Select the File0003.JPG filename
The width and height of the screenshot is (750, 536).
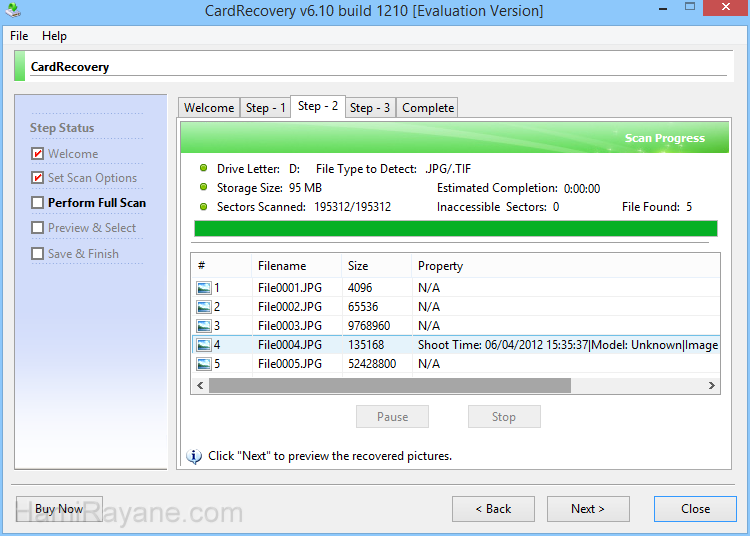pos(290,326)
